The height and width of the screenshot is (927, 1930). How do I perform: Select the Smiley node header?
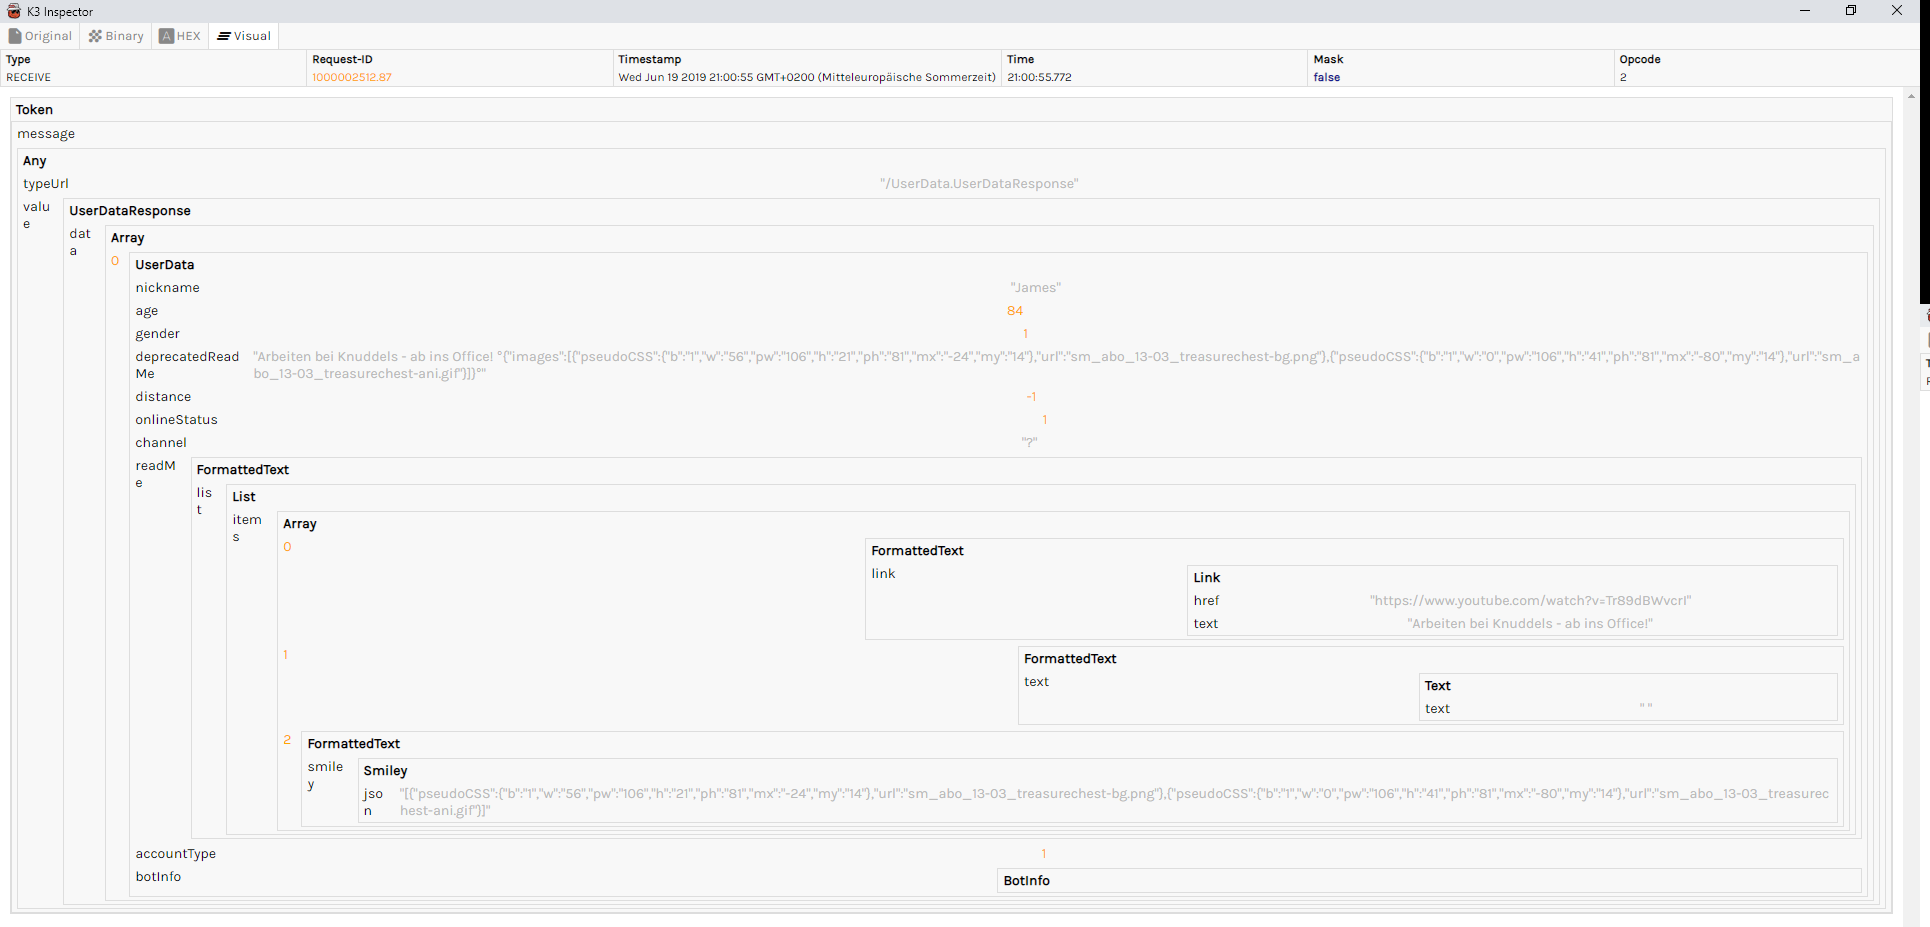tap(385, 771)
